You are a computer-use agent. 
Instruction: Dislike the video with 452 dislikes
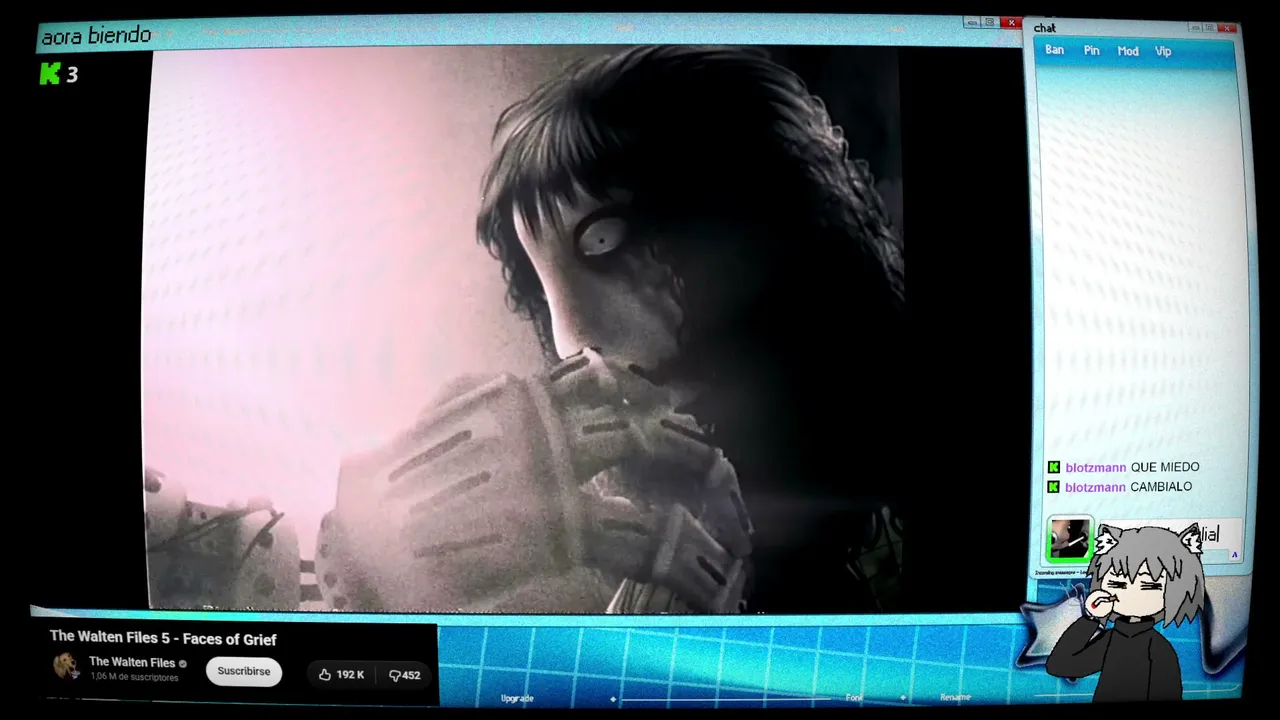pos(404,675)
